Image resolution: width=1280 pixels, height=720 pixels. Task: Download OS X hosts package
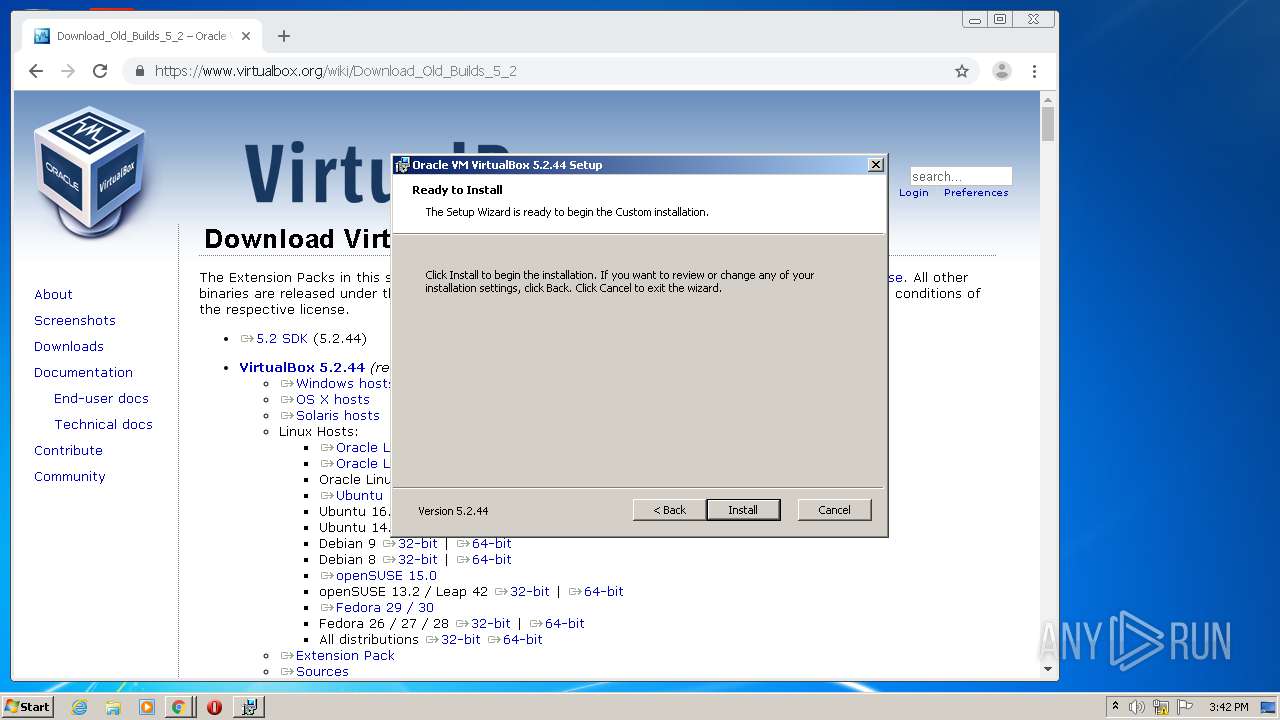325,400
